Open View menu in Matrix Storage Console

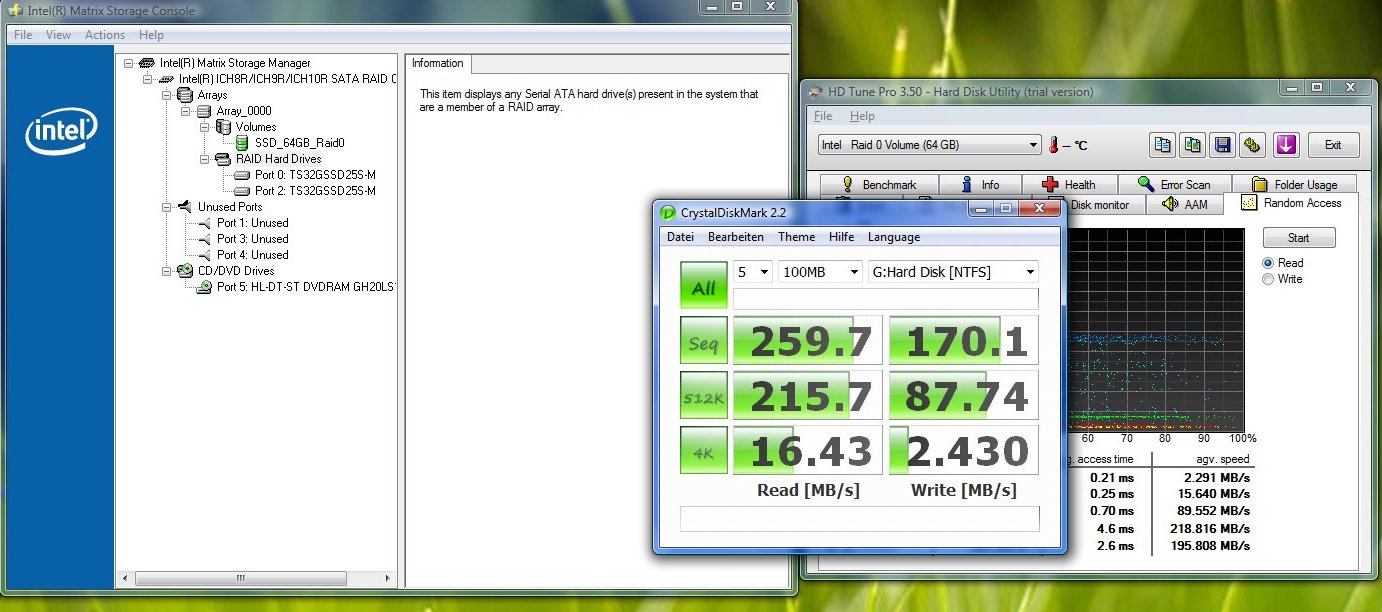point(58,35)
